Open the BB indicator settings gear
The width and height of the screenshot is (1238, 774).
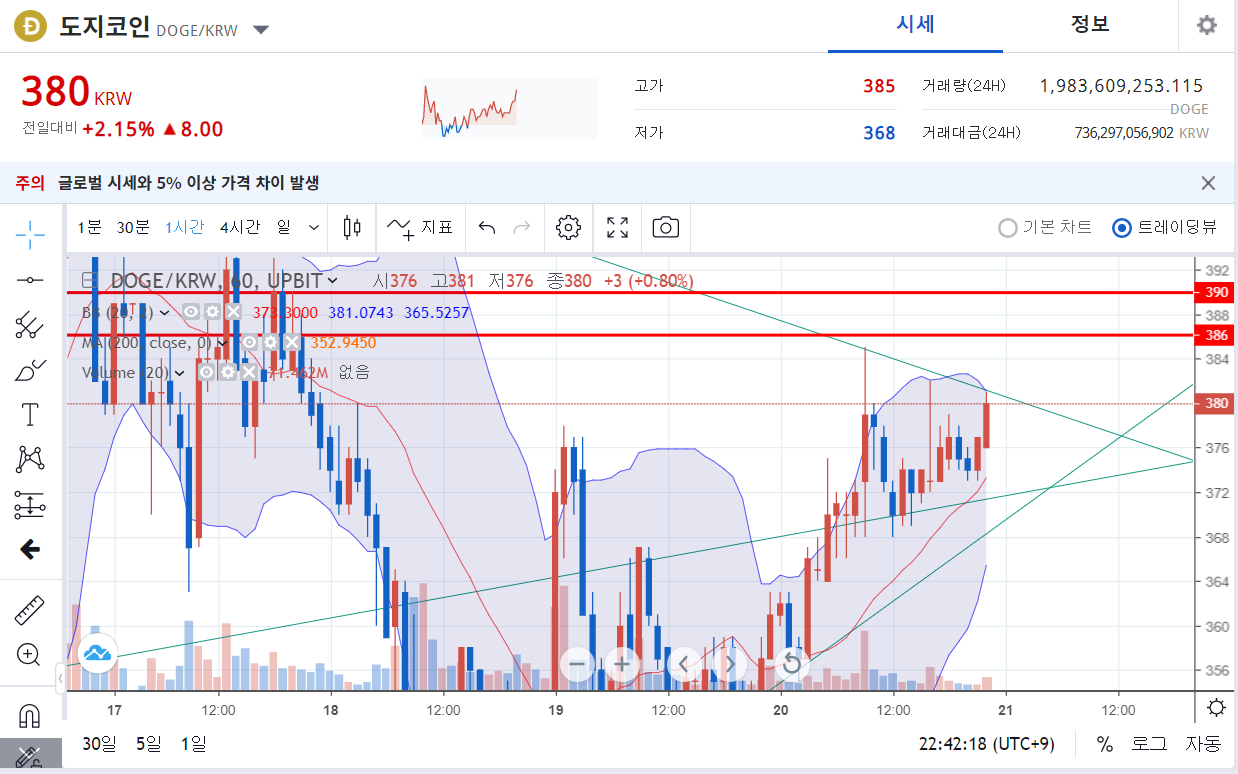[212, 312]
